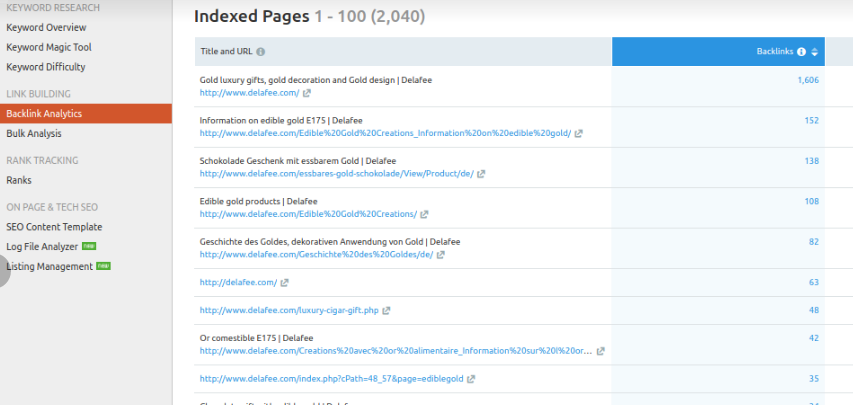Open external link icon for www.delafee.com homepage
This screenshot has width=853, height=405.
(306, 93)
